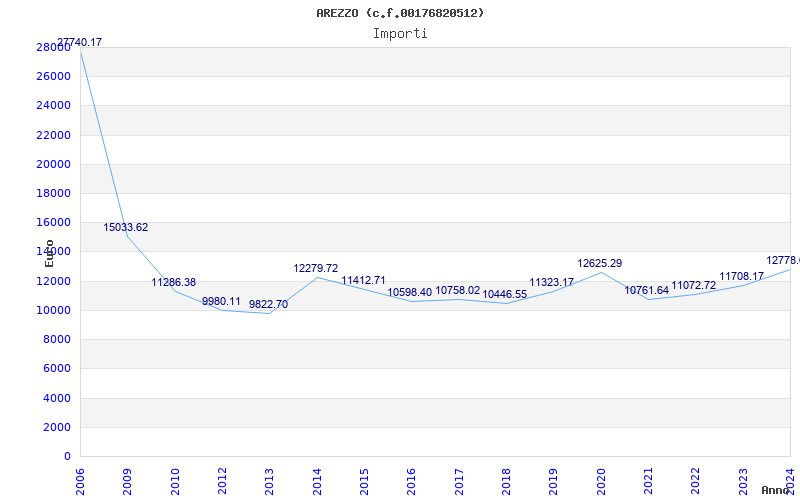
Task: Click y-axis value 12000
Action: click(53, 281)
